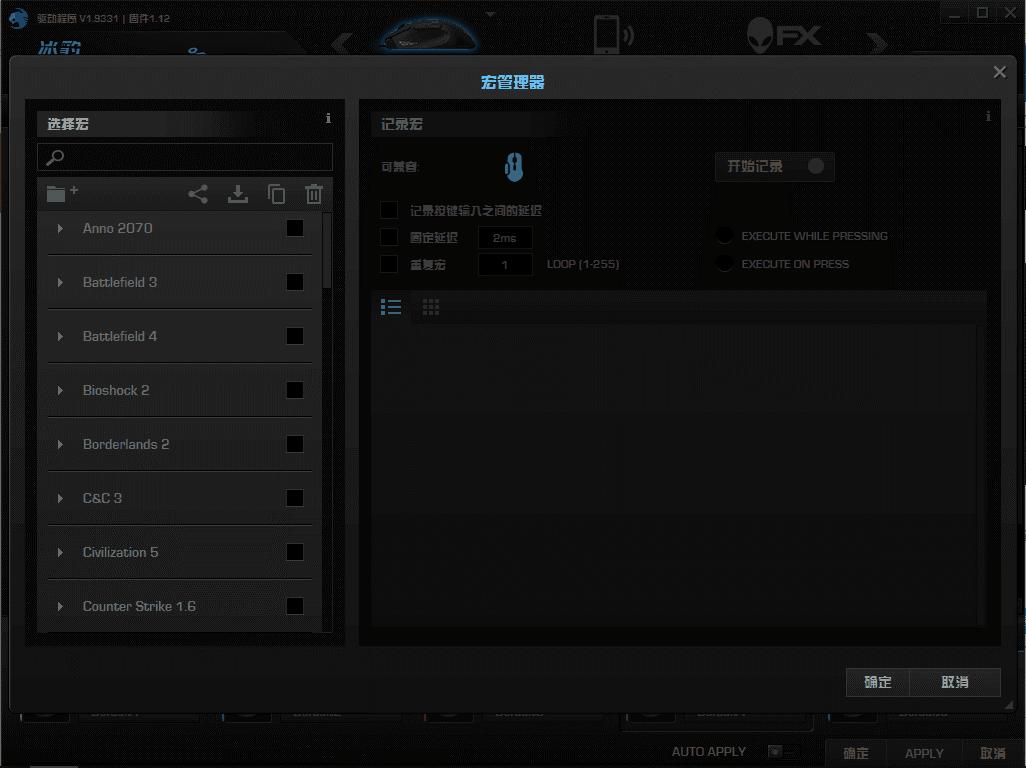Click the macro search input field
Image resolution: width=1026 pixels, height=768 pixels.
pos(185,157)
